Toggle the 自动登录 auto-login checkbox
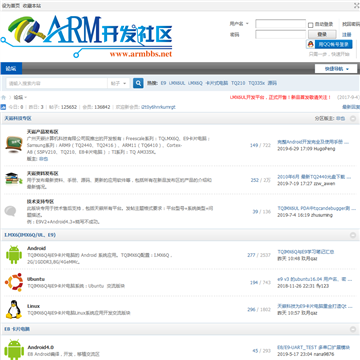The width and height of the screenshot is (360, 360). pos(310,25)
